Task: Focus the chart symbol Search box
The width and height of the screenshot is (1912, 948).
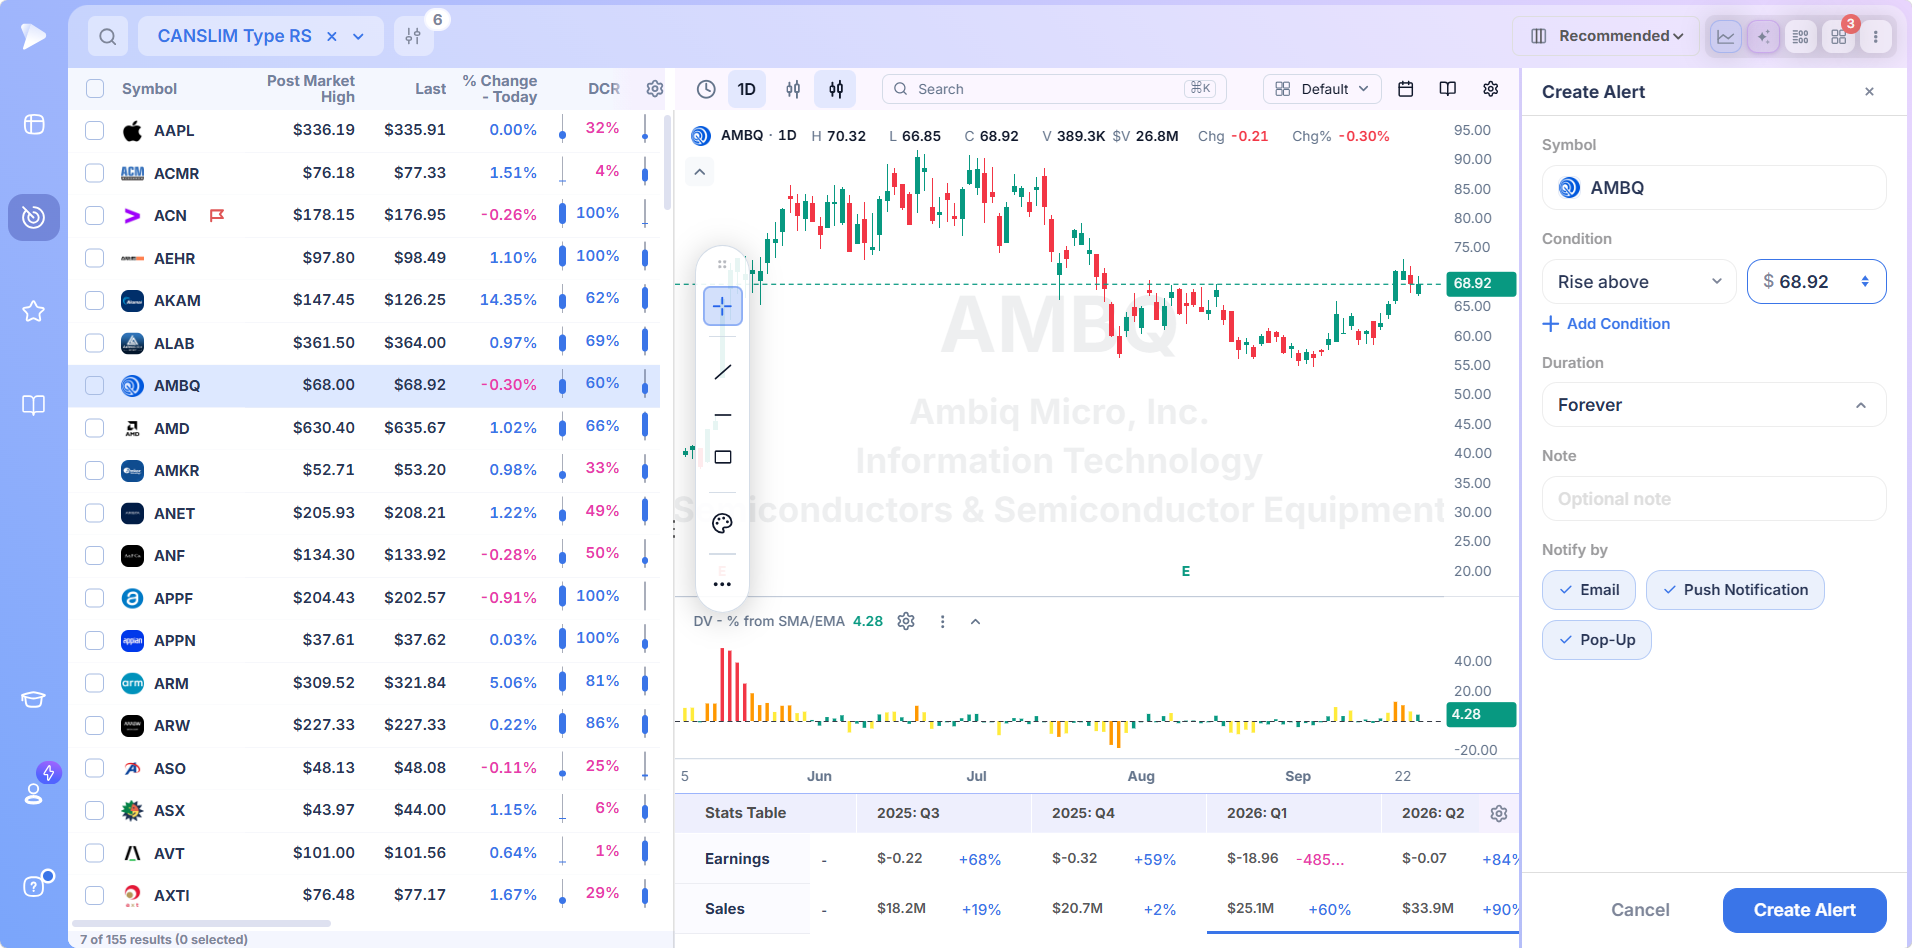Action: tap(1054, 89)
